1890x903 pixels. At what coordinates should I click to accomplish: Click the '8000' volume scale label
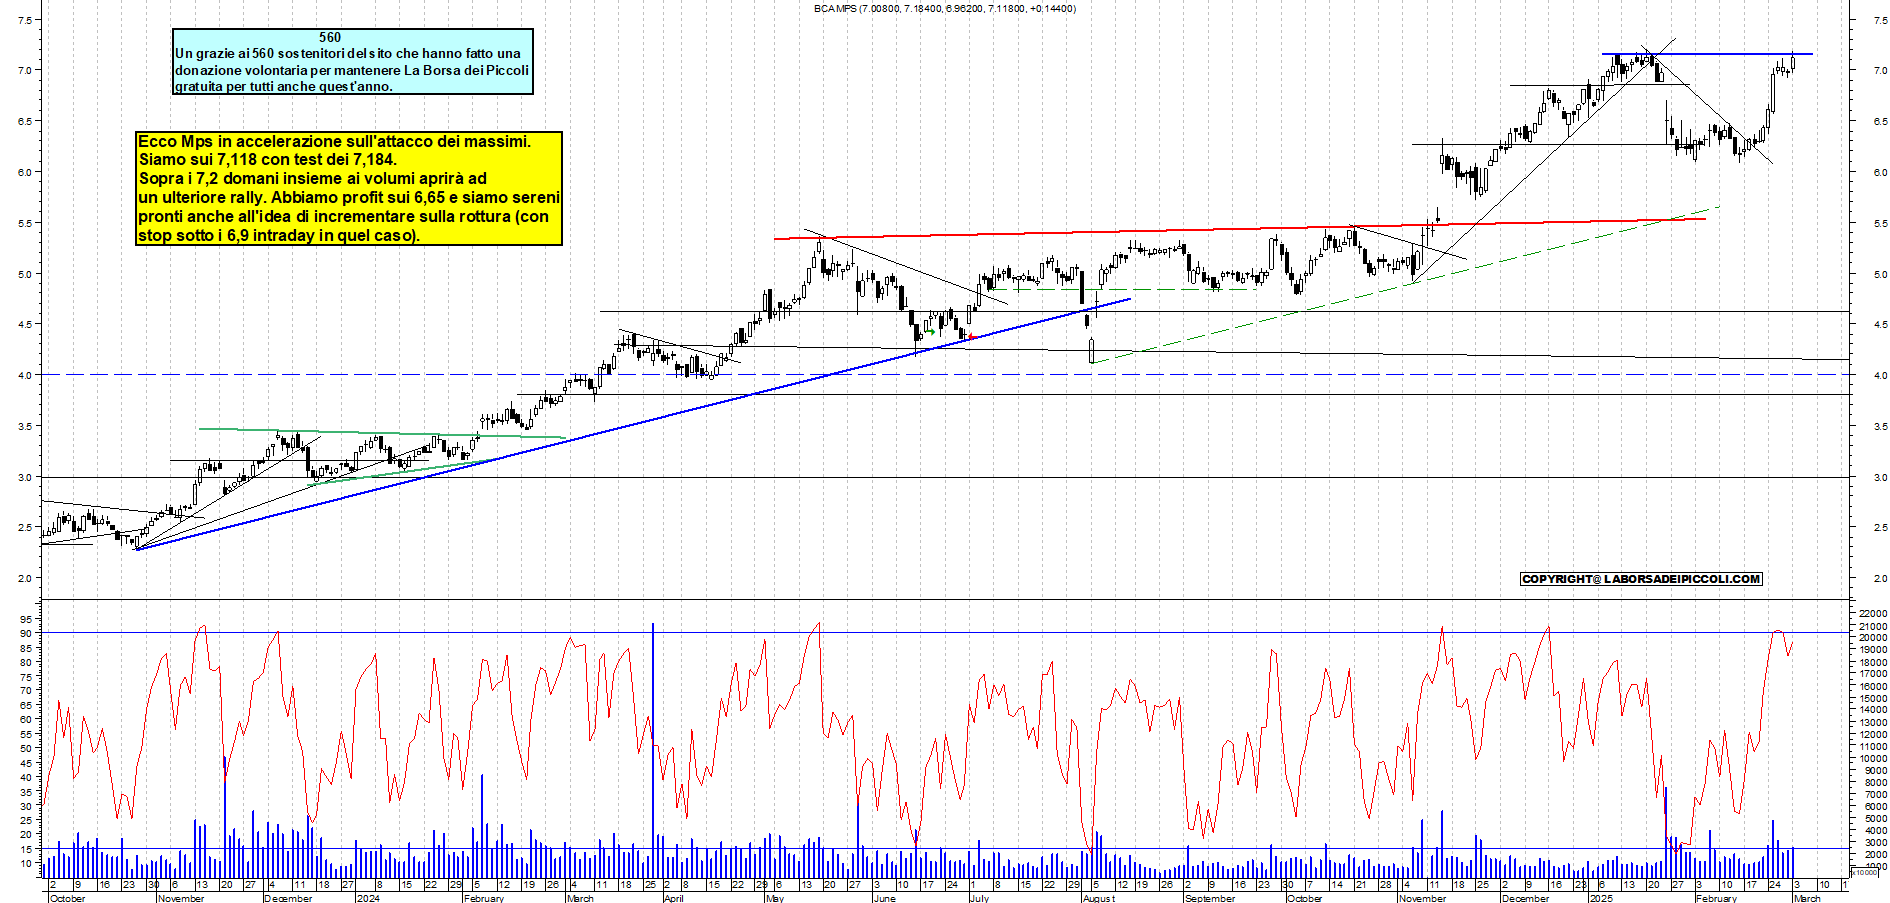point(1875,782)
